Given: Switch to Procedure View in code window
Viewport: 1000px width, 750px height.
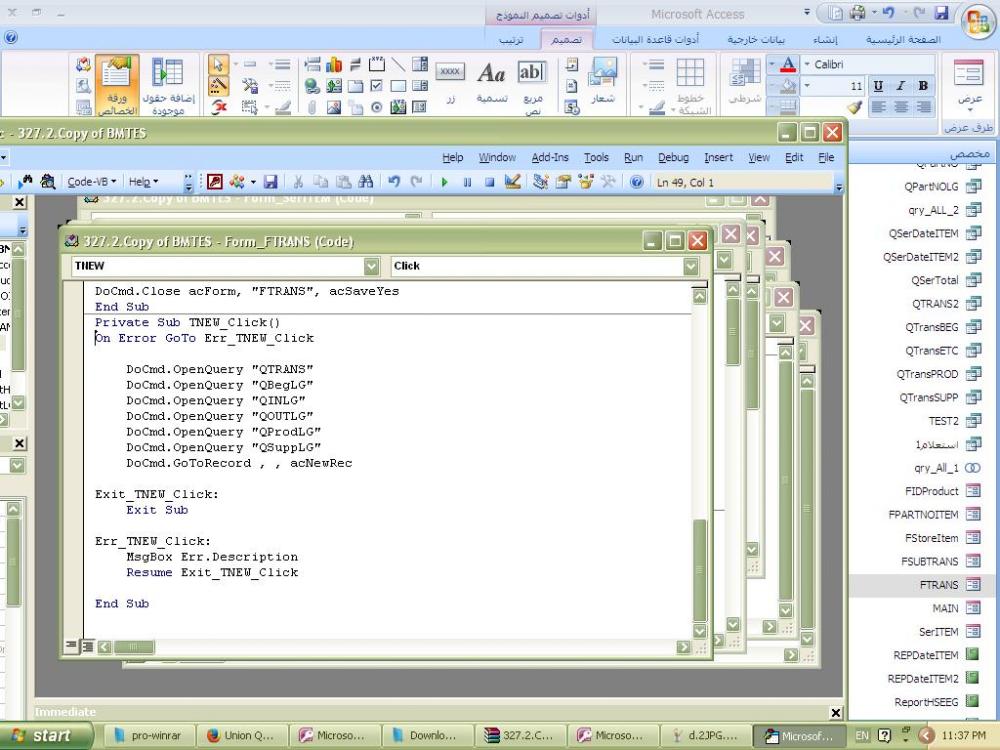Looking at the screenshot, I should pos(71,647).
